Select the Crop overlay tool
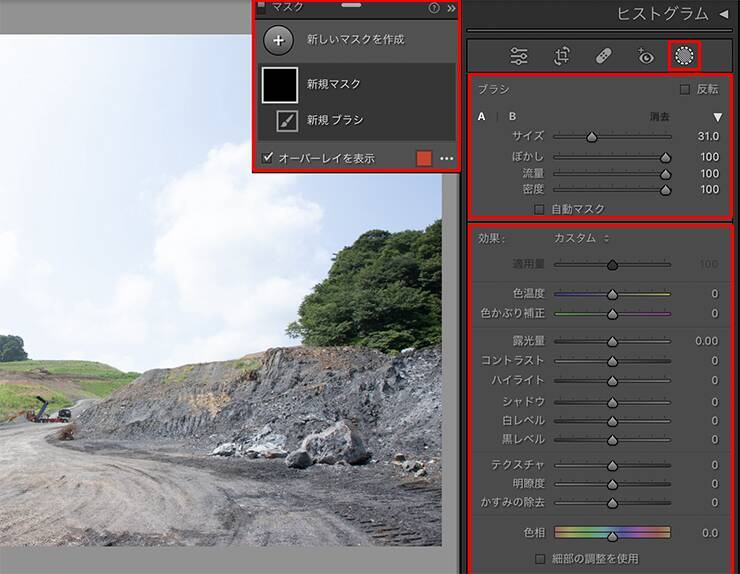 click(562, 56)
